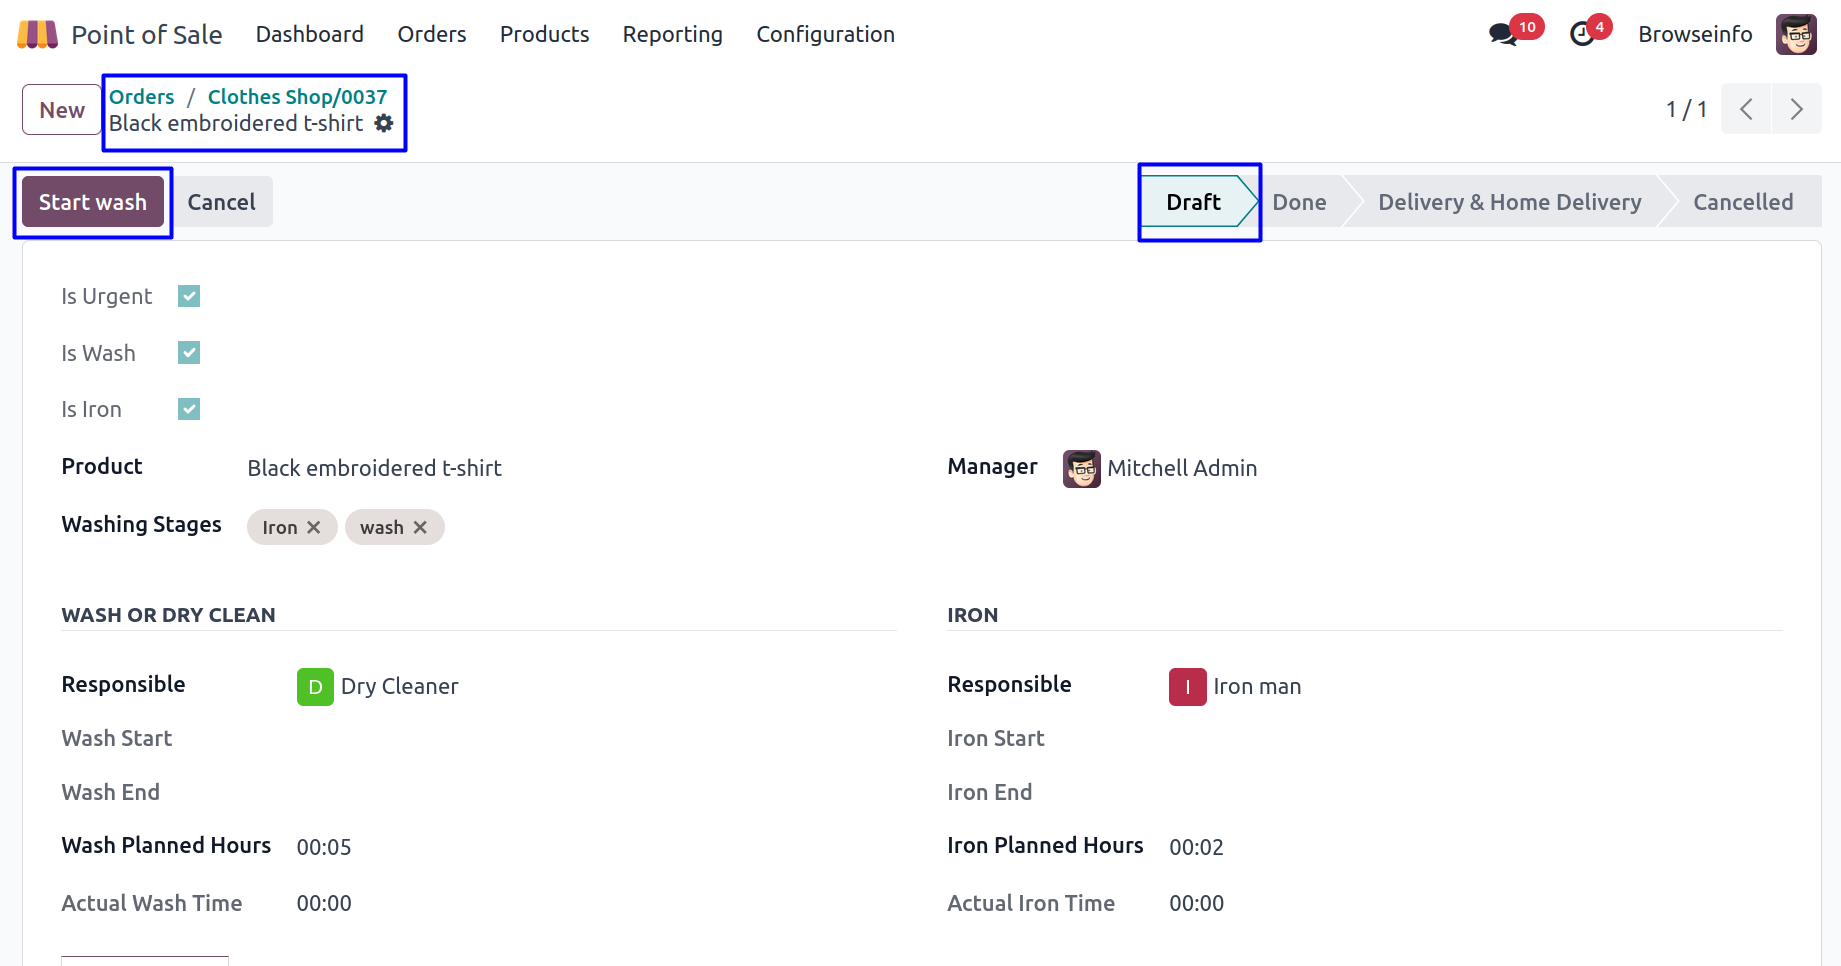
Task: Toggle the Is Iron checkbox
Action: pyautogui.click(x=189, y=409)
